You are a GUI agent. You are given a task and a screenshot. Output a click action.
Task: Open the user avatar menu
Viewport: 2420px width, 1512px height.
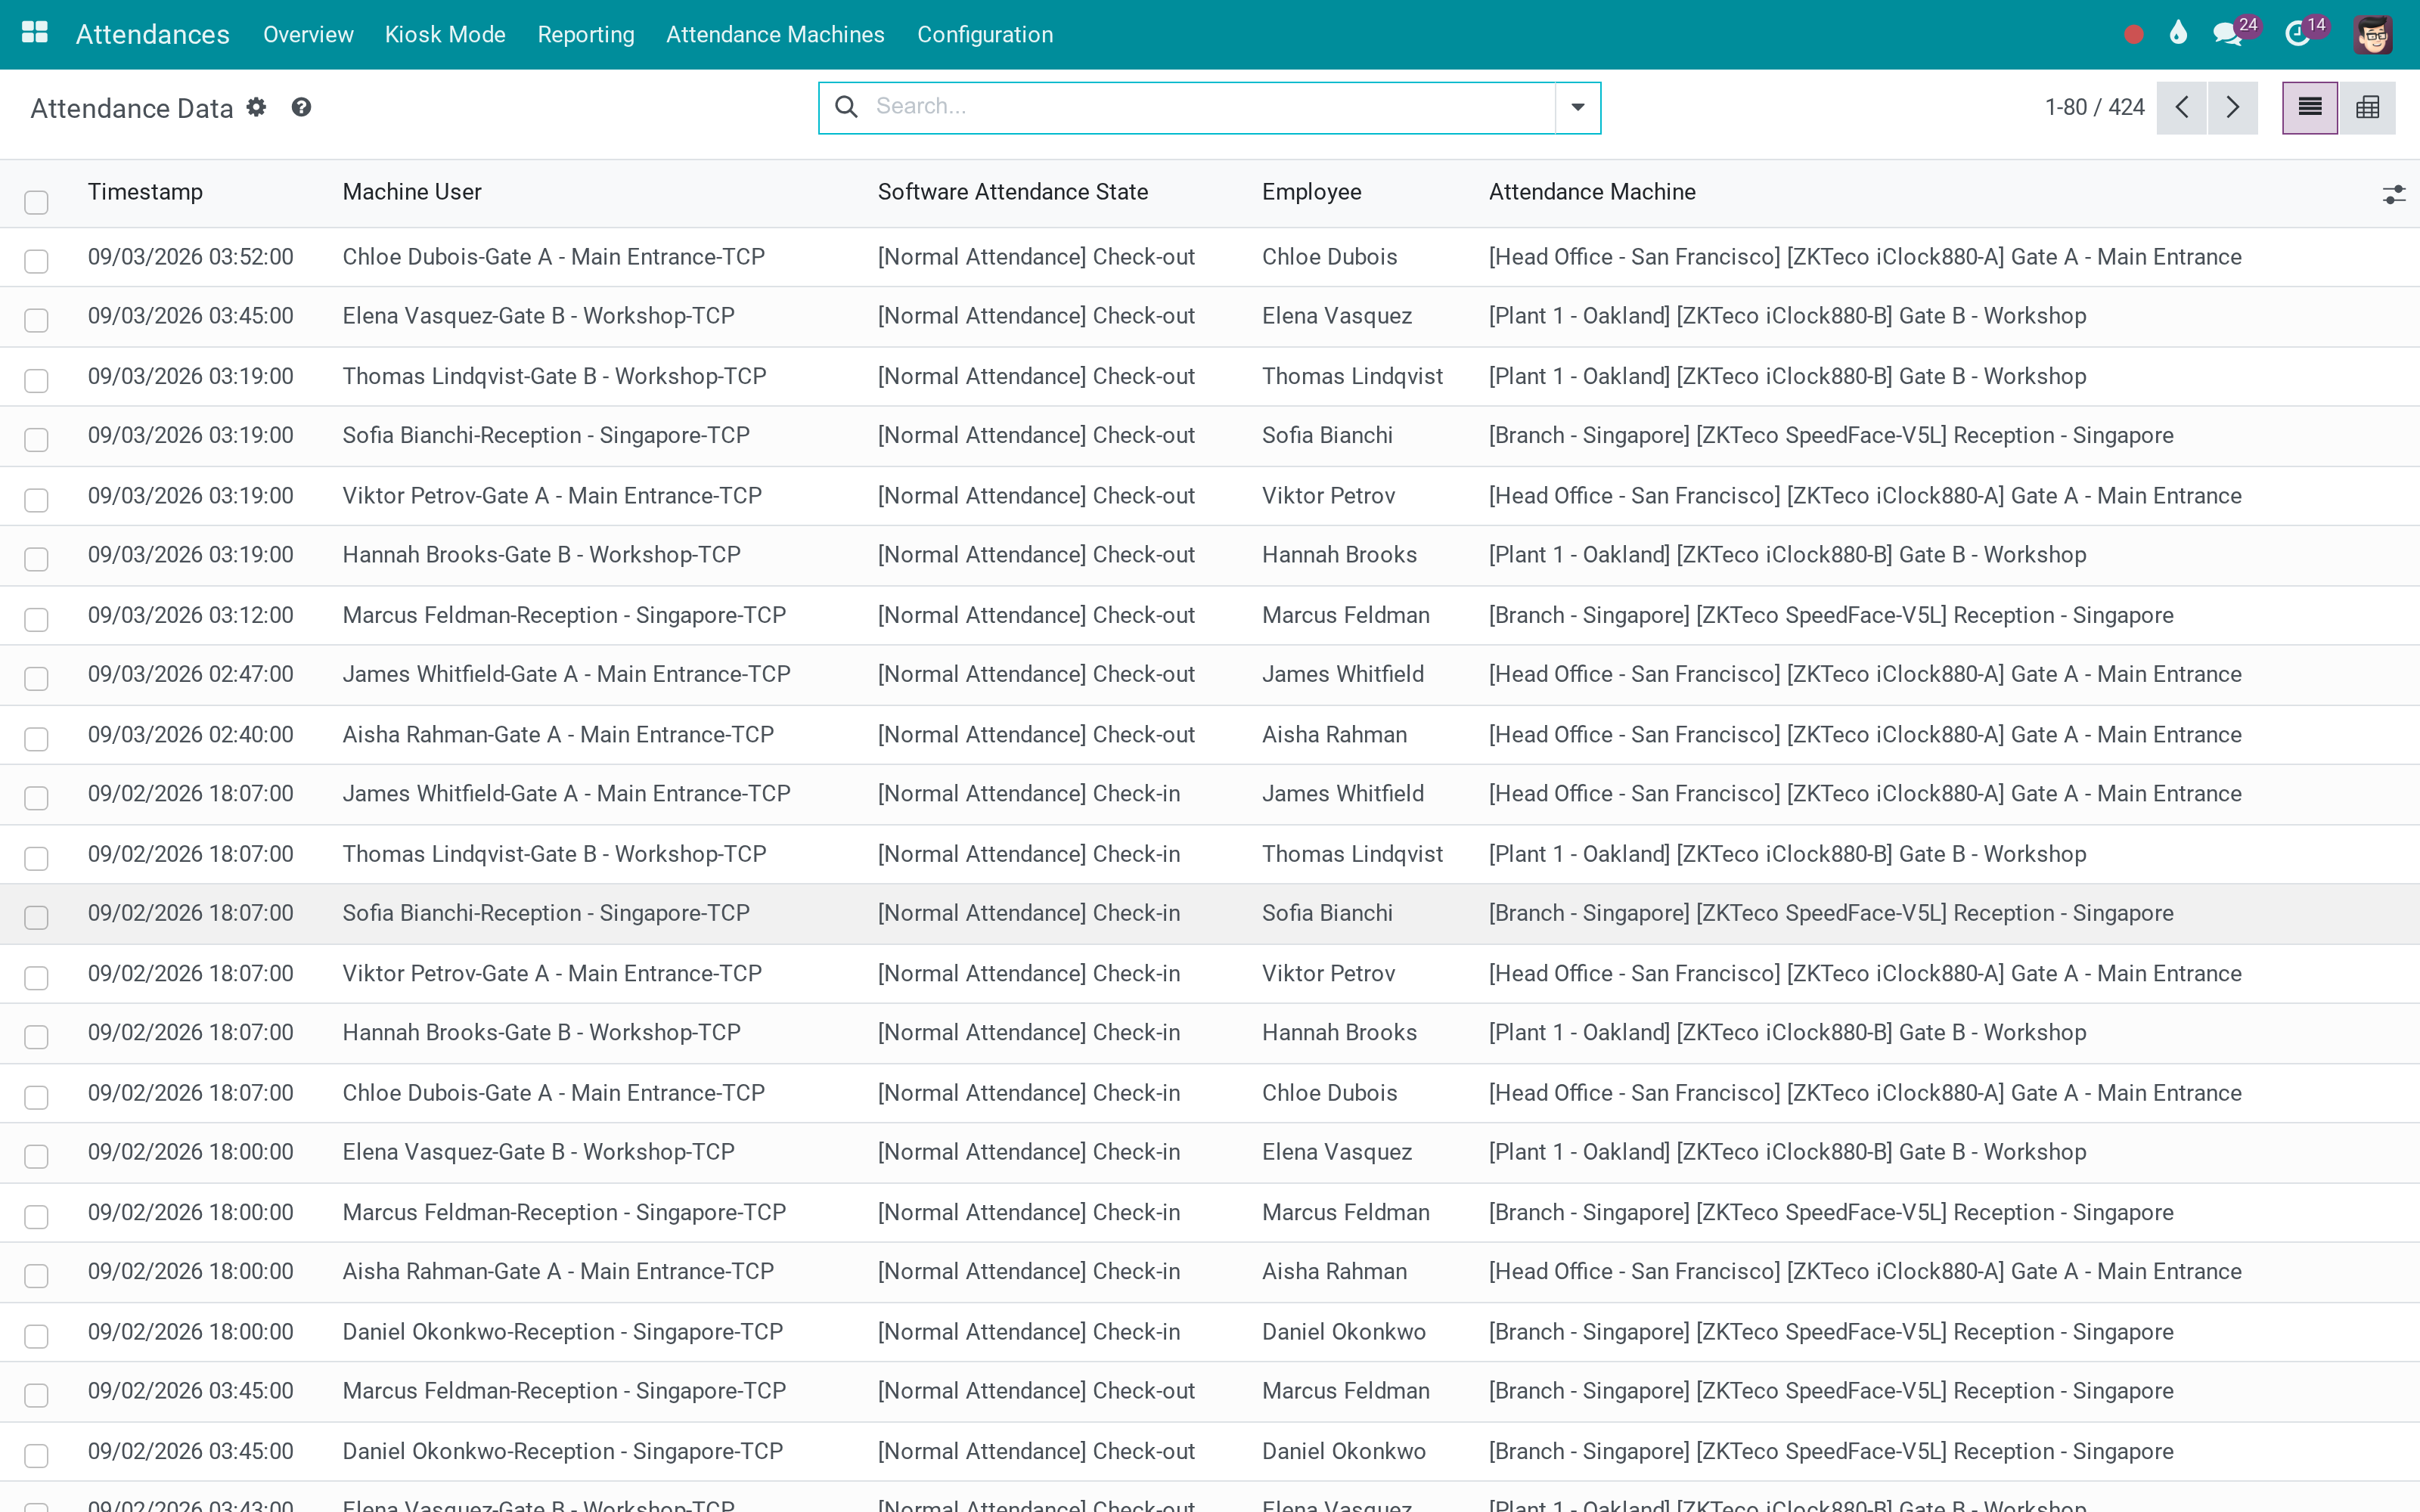(x=2373, y=35)
